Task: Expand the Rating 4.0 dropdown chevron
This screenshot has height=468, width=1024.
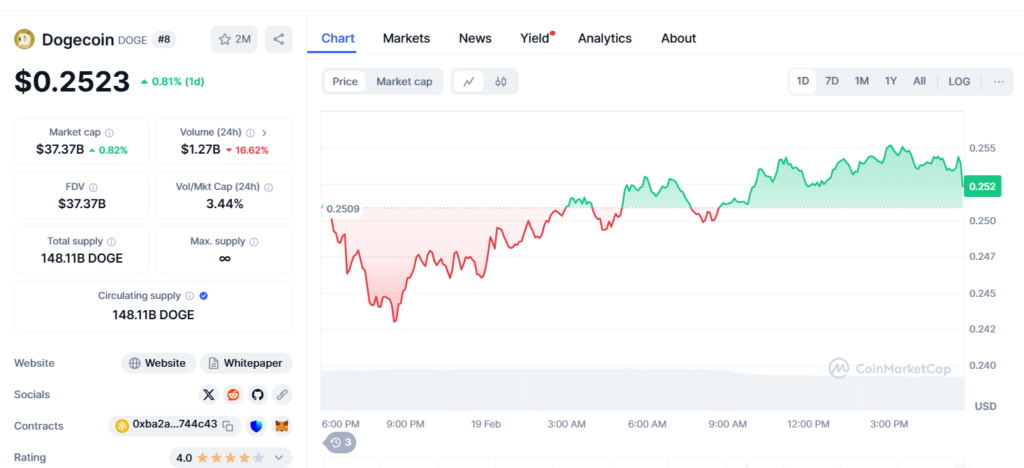Action: [279, 458]
